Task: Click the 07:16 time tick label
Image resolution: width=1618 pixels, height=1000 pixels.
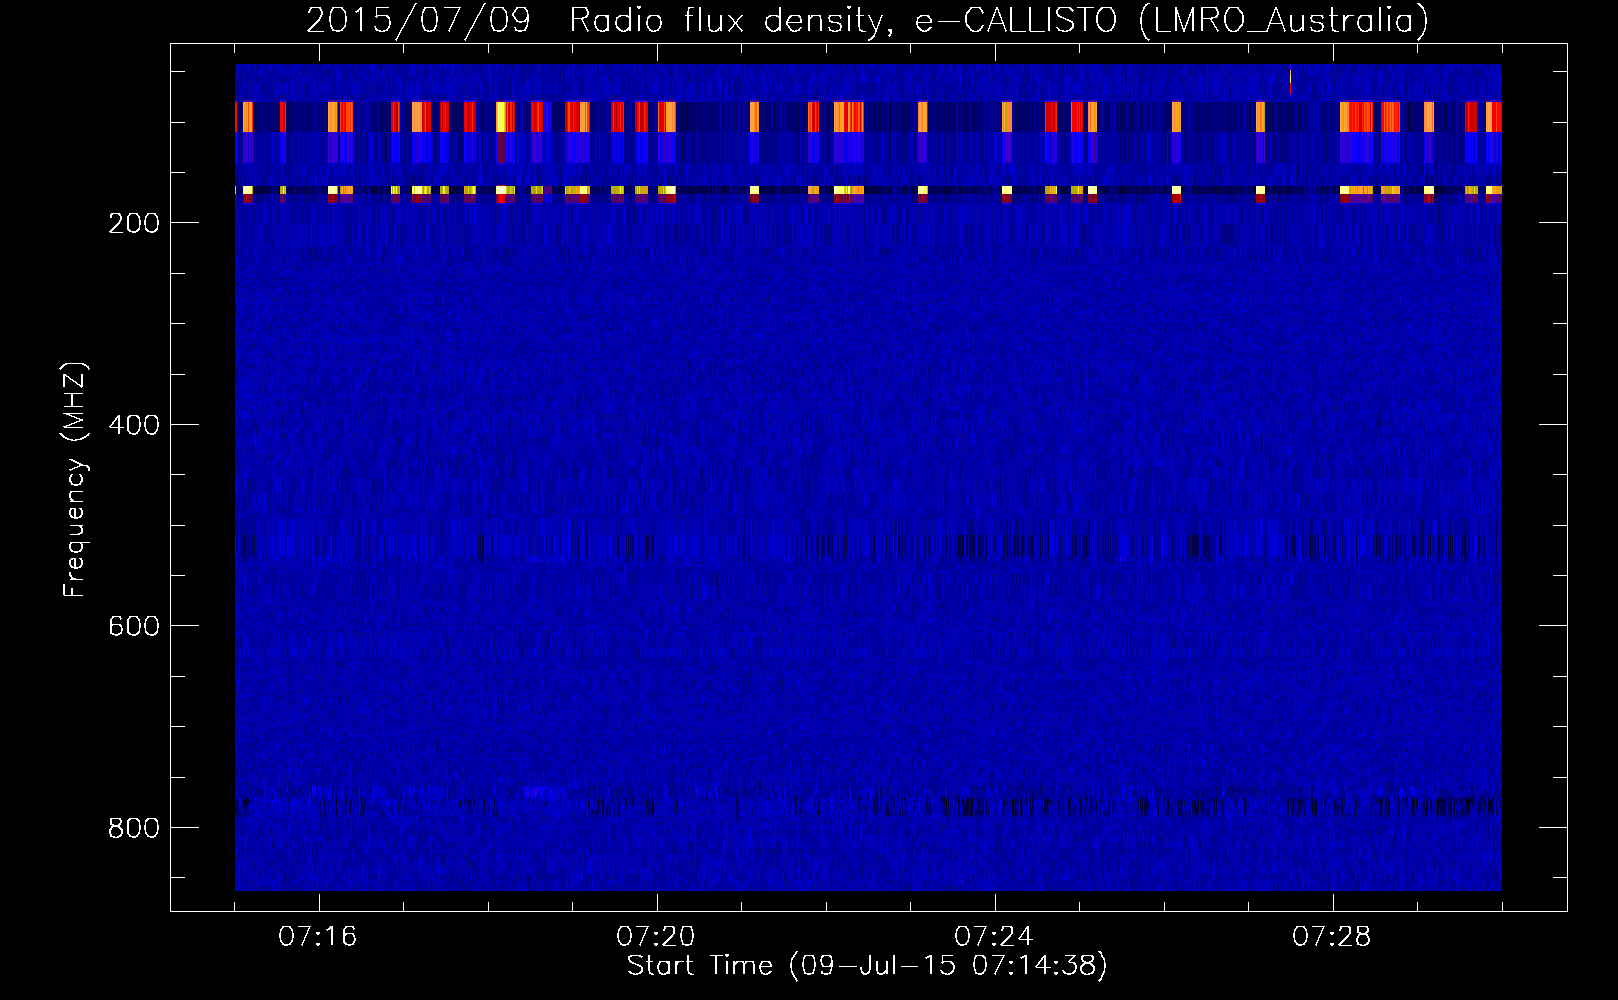Action: 318,937
